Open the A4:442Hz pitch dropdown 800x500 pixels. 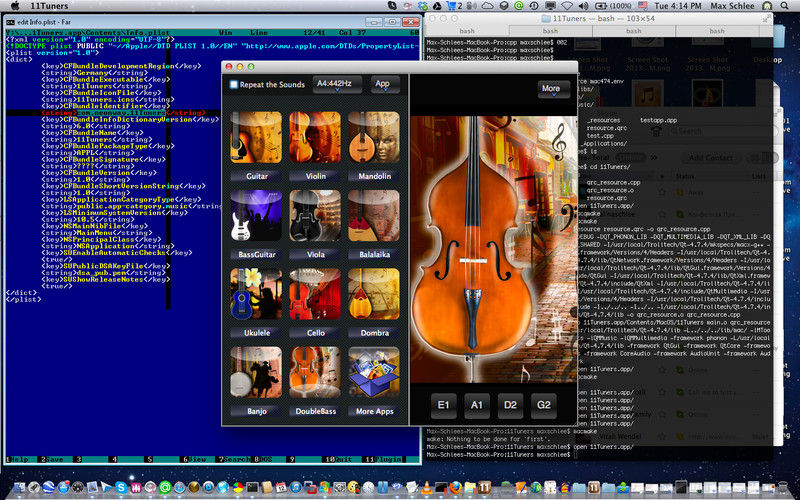point(337,84)
